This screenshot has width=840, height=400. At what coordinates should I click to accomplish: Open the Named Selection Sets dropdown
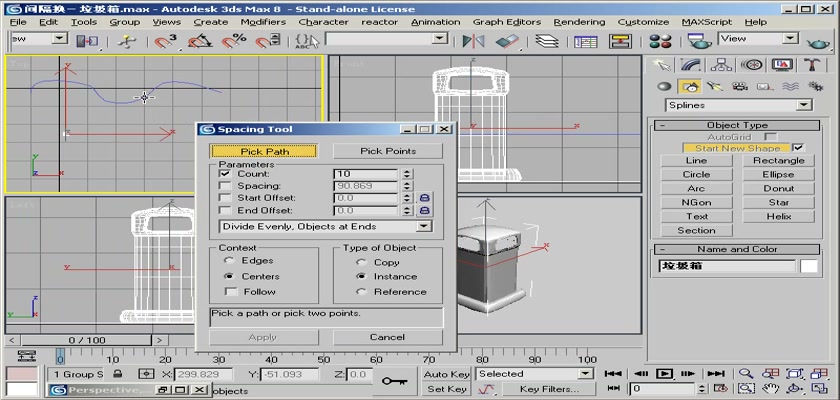[386, 39]
